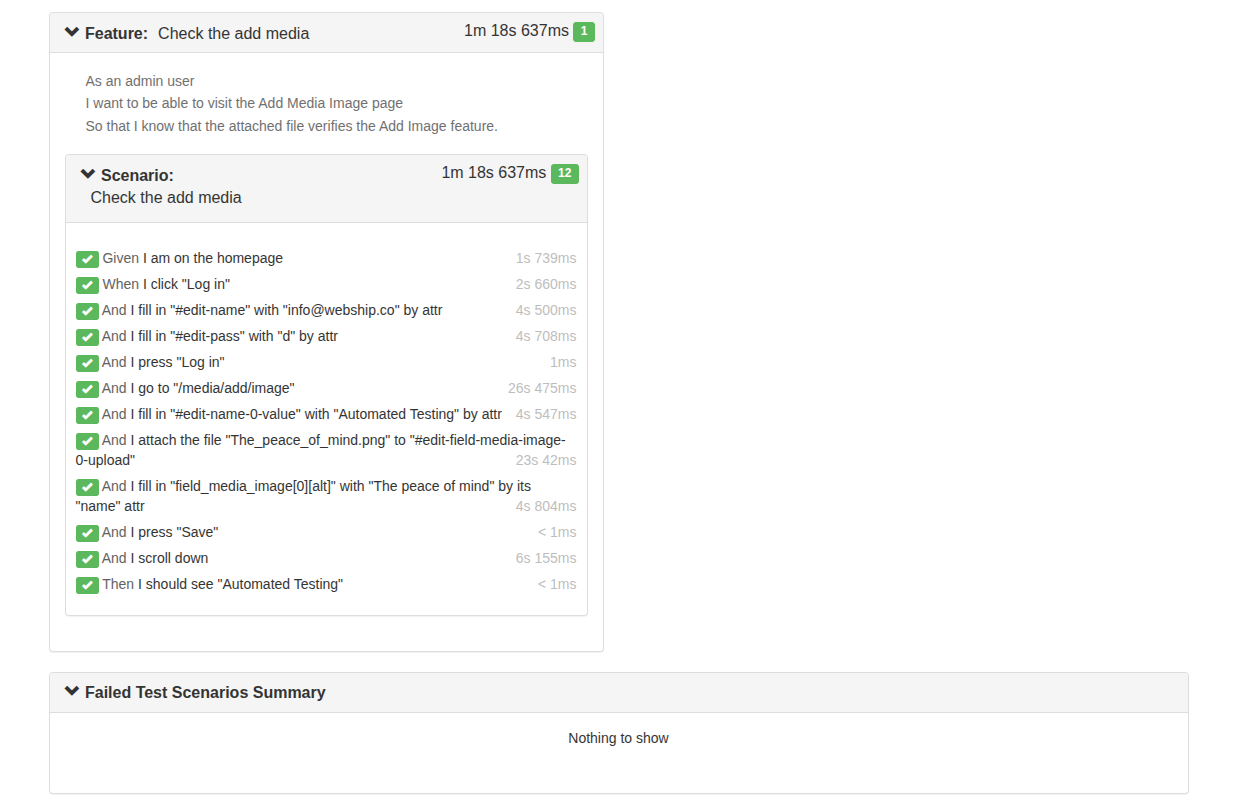Click check icon for 'And I press "Log in"' step

87,363
